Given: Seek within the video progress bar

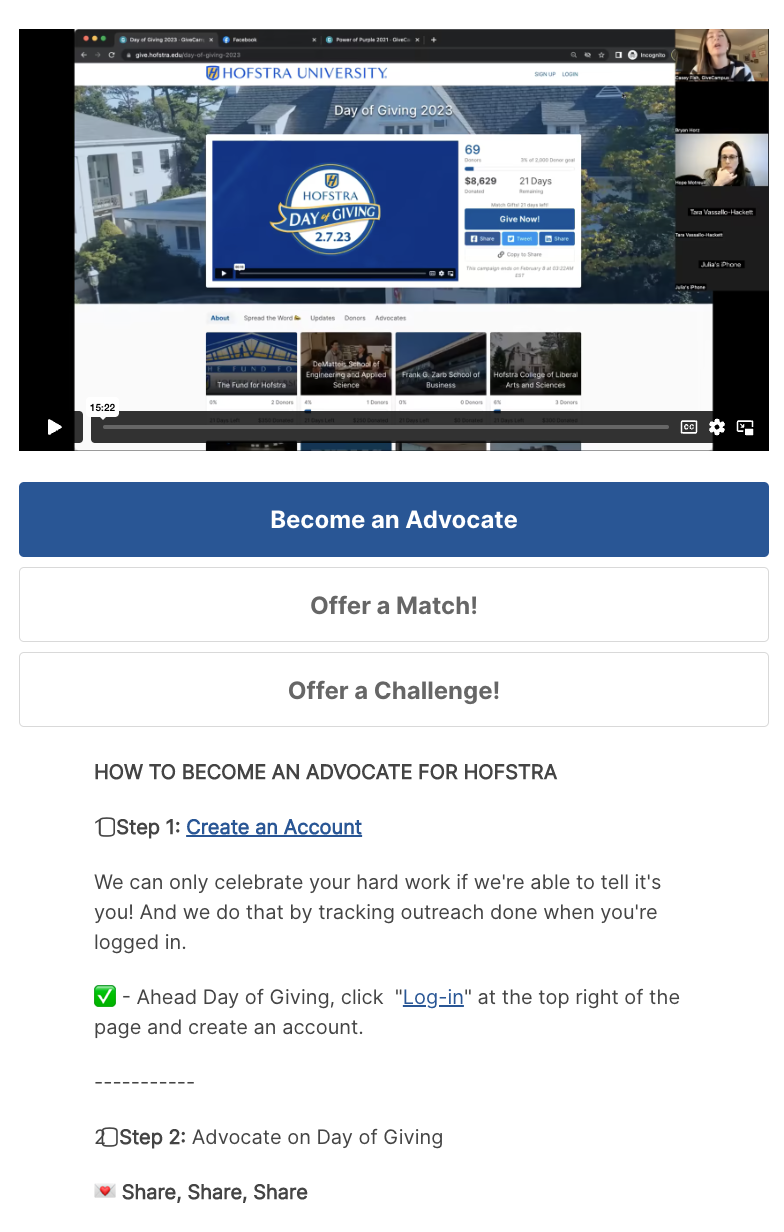Looking at the screenshot, I should [386, 427].
